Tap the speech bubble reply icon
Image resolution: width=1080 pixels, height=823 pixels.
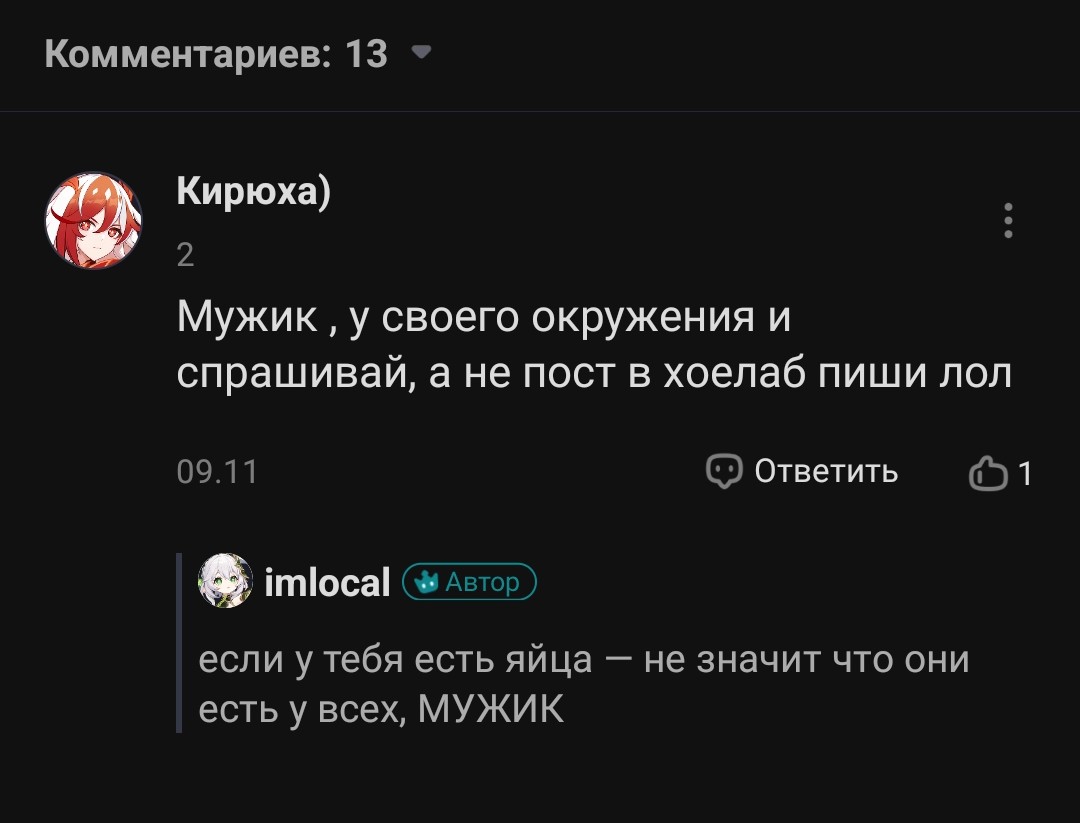[723, 471]
